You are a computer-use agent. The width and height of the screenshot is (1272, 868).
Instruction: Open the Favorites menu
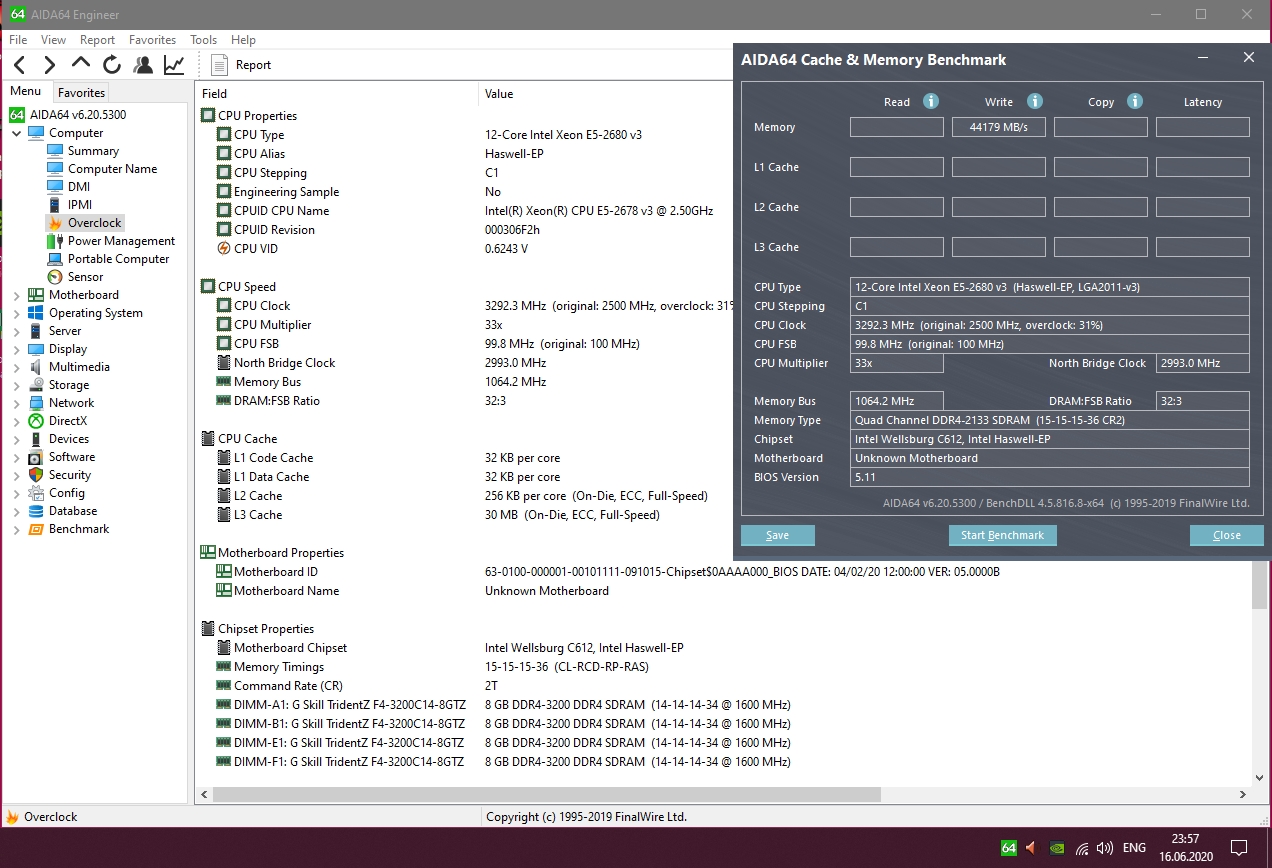152,40
